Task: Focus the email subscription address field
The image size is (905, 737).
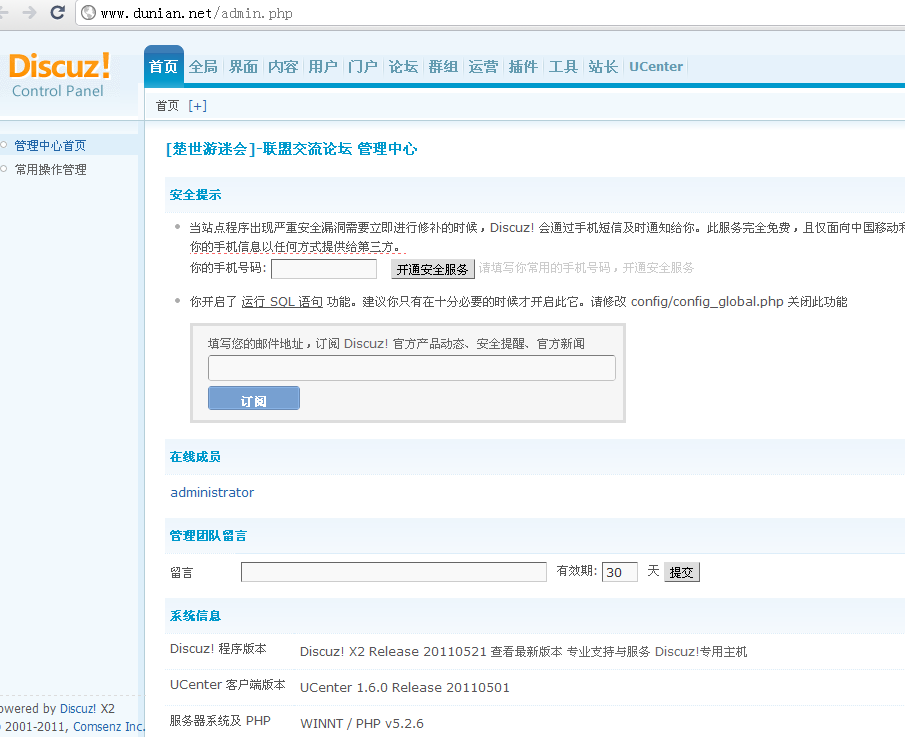Action: [x=412, y=368]
